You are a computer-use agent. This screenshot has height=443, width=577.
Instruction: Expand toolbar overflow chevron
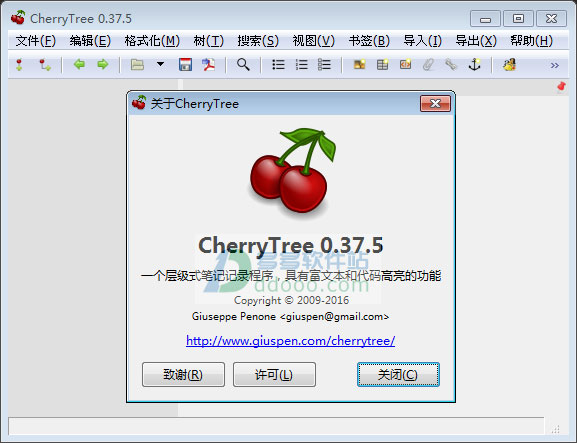pos(555,65)
